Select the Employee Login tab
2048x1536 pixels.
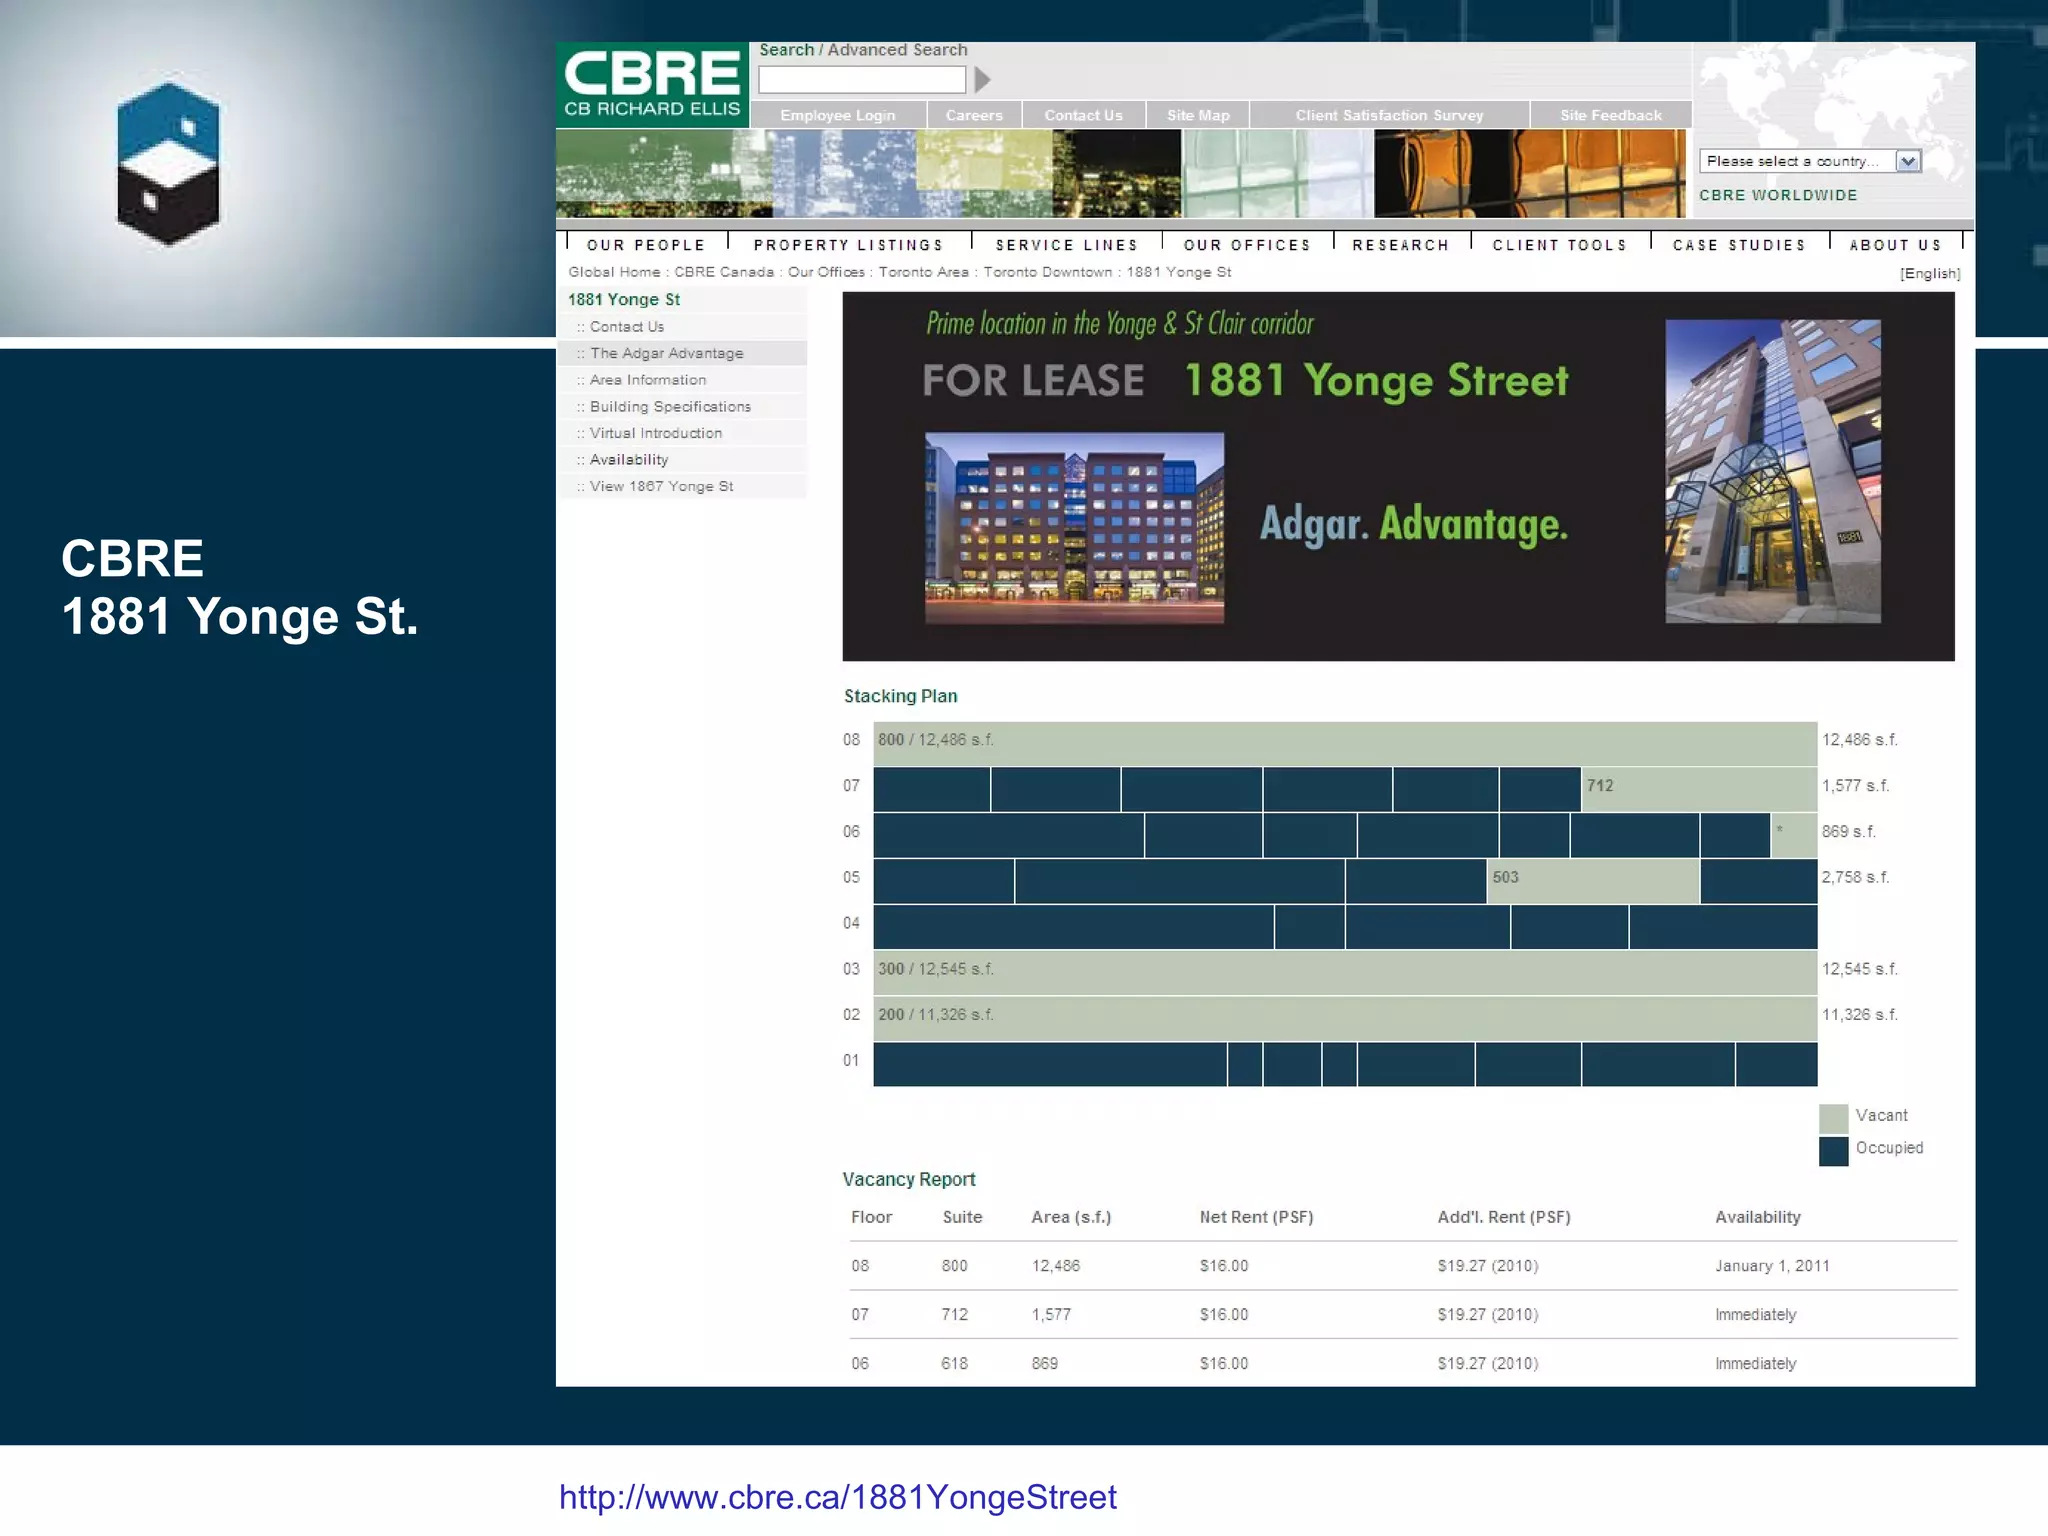point(837,115)
